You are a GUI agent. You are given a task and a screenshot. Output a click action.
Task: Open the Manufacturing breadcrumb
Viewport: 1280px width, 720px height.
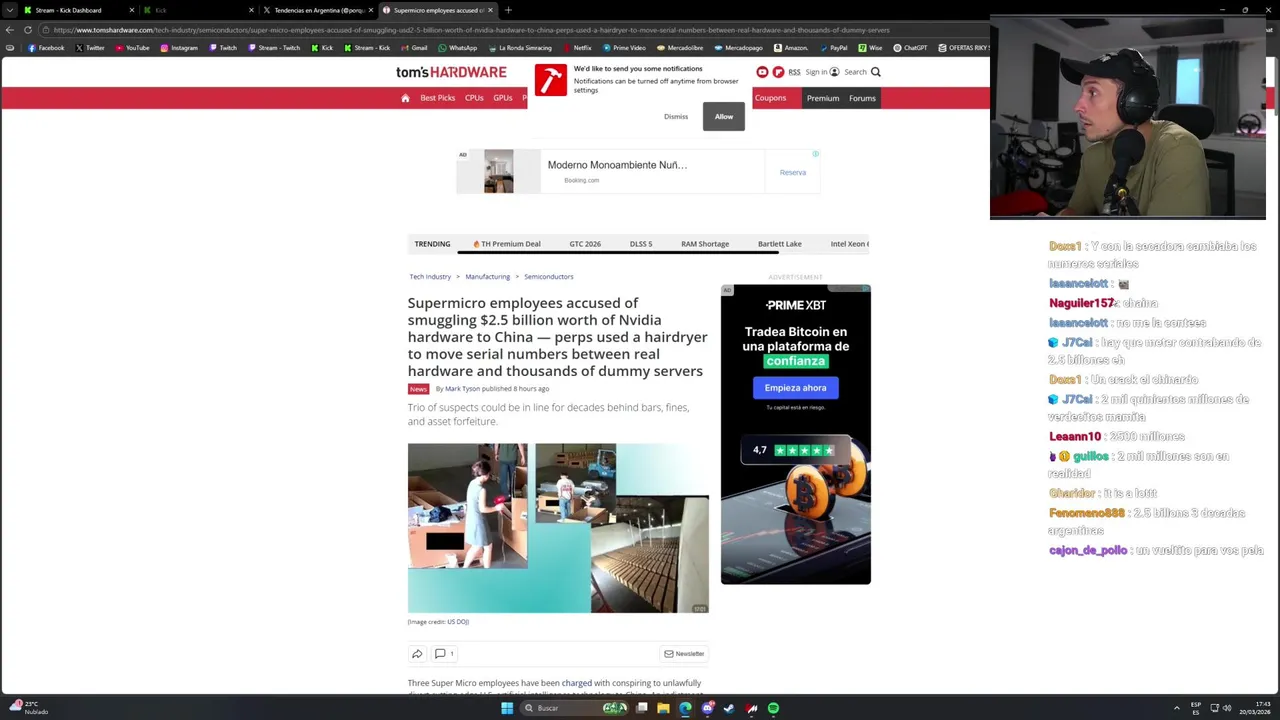tap(487, 277)
